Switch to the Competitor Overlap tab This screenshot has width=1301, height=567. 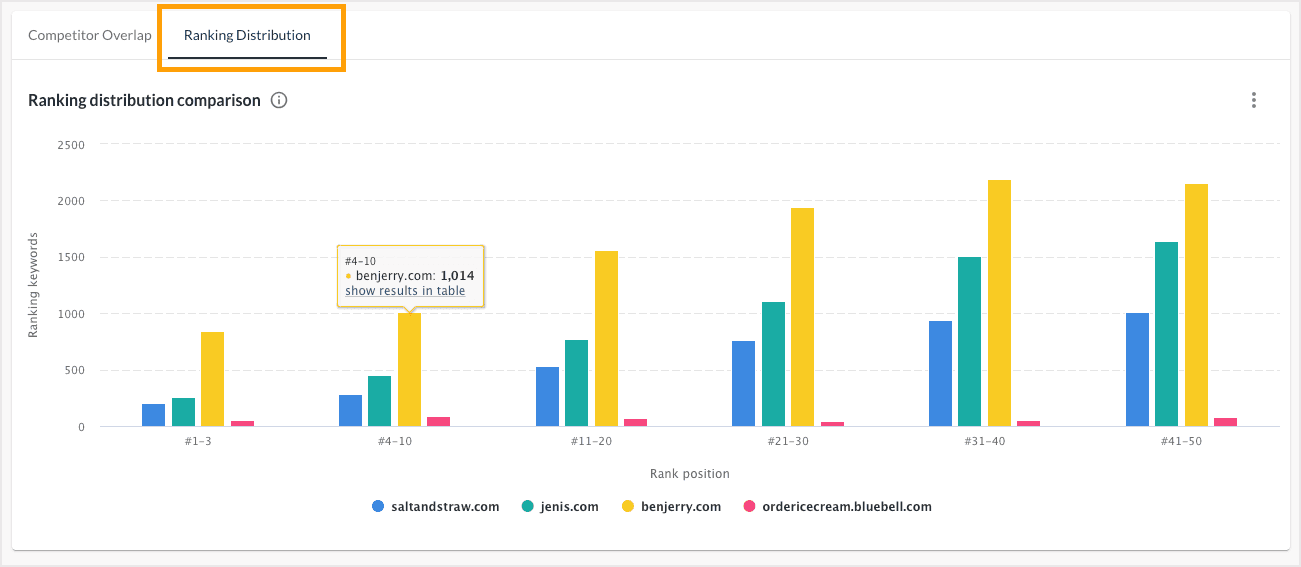(x=90, y=35)
